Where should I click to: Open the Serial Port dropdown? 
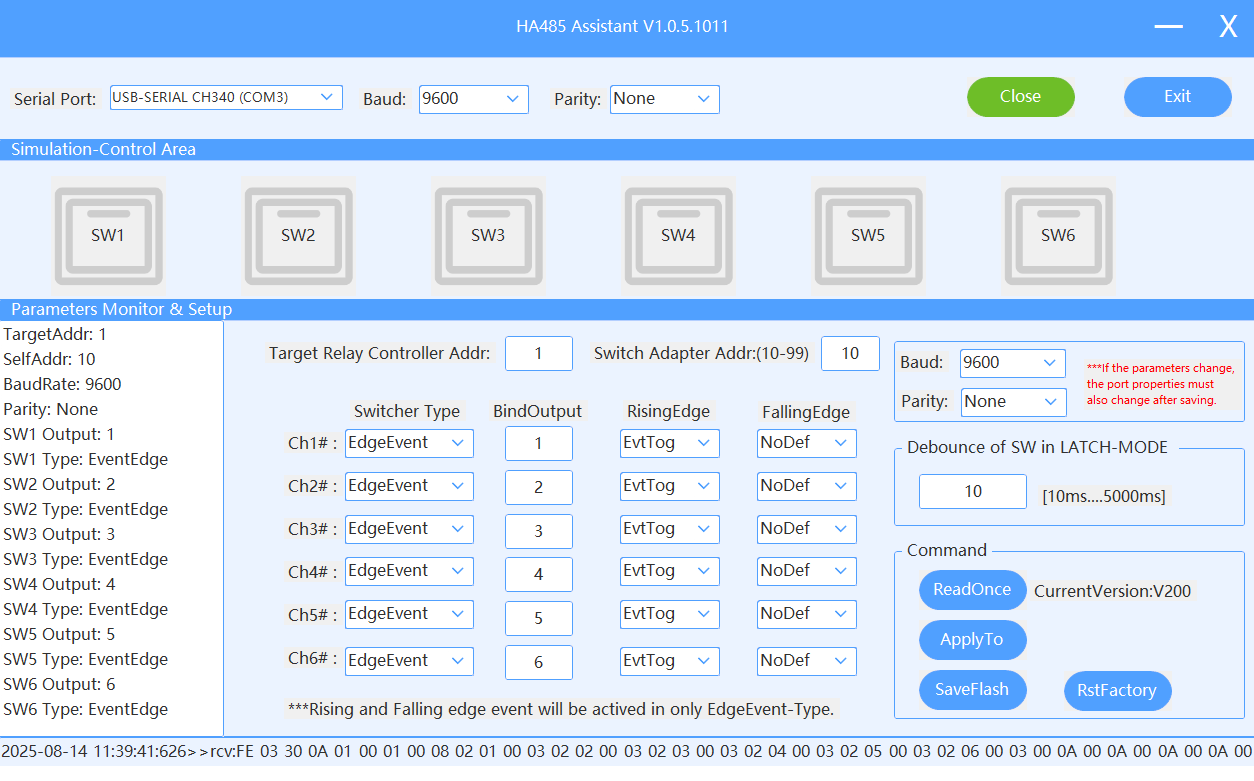[x=226, y=97]
